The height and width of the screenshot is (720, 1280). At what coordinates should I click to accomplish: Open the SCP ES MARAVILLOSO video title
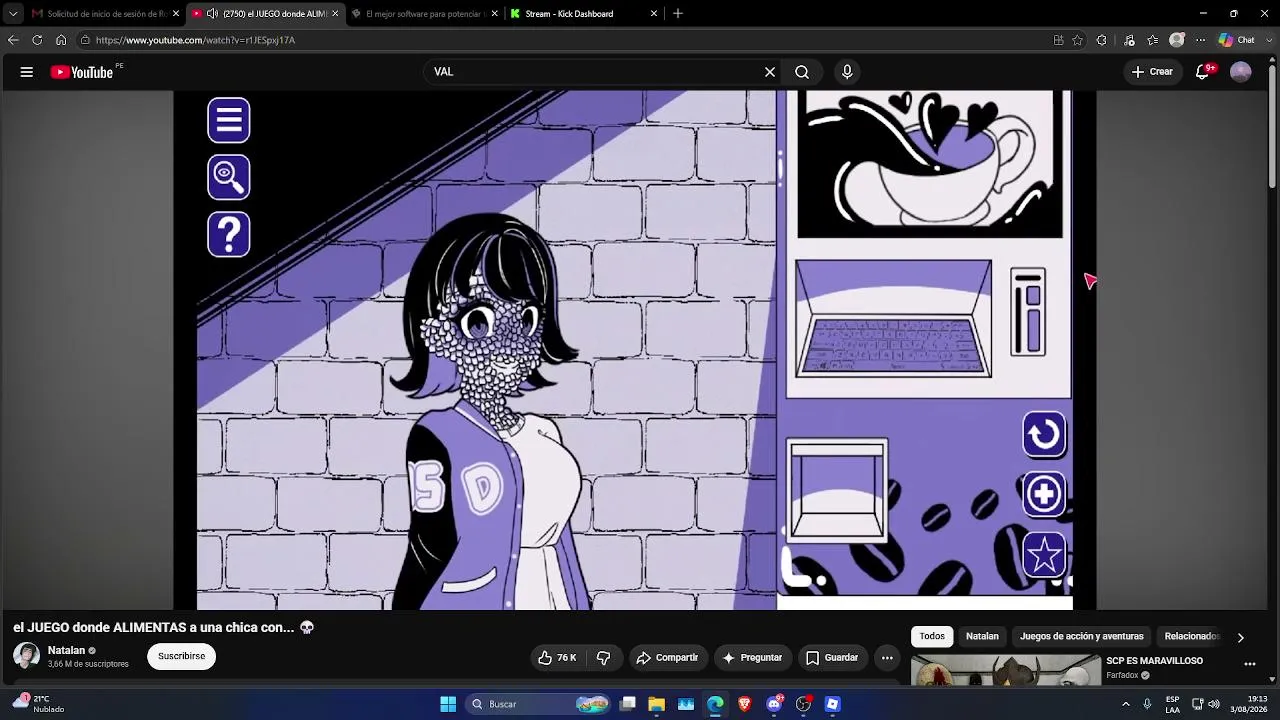(1154, 661)
